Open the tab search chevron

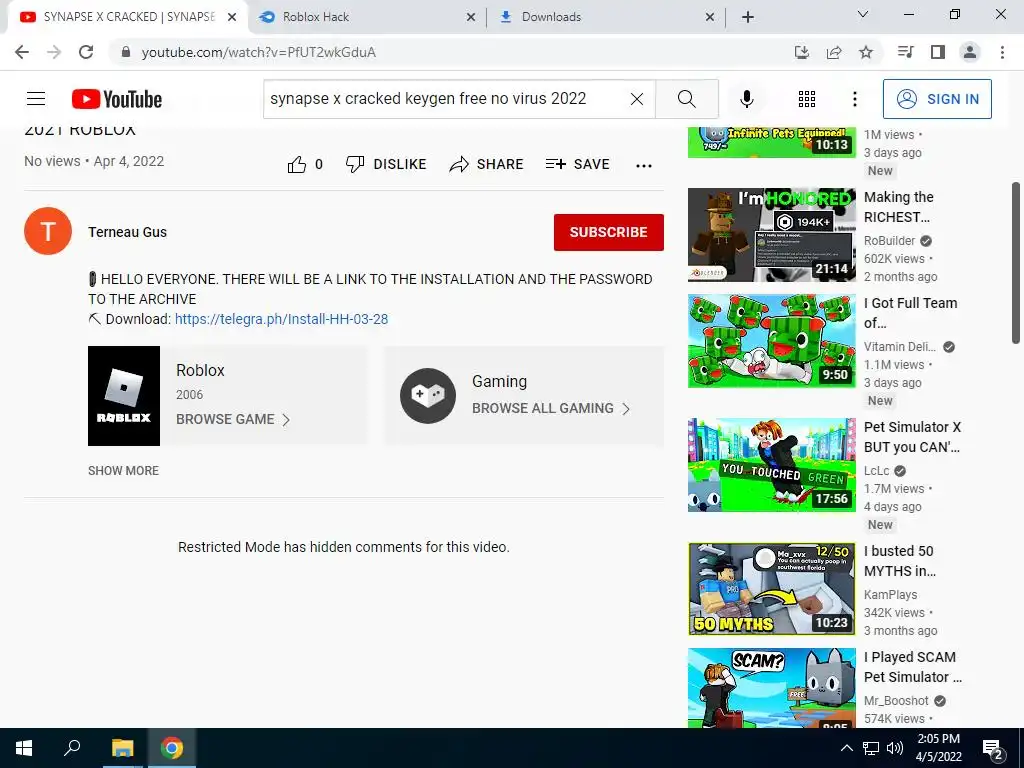863,14
